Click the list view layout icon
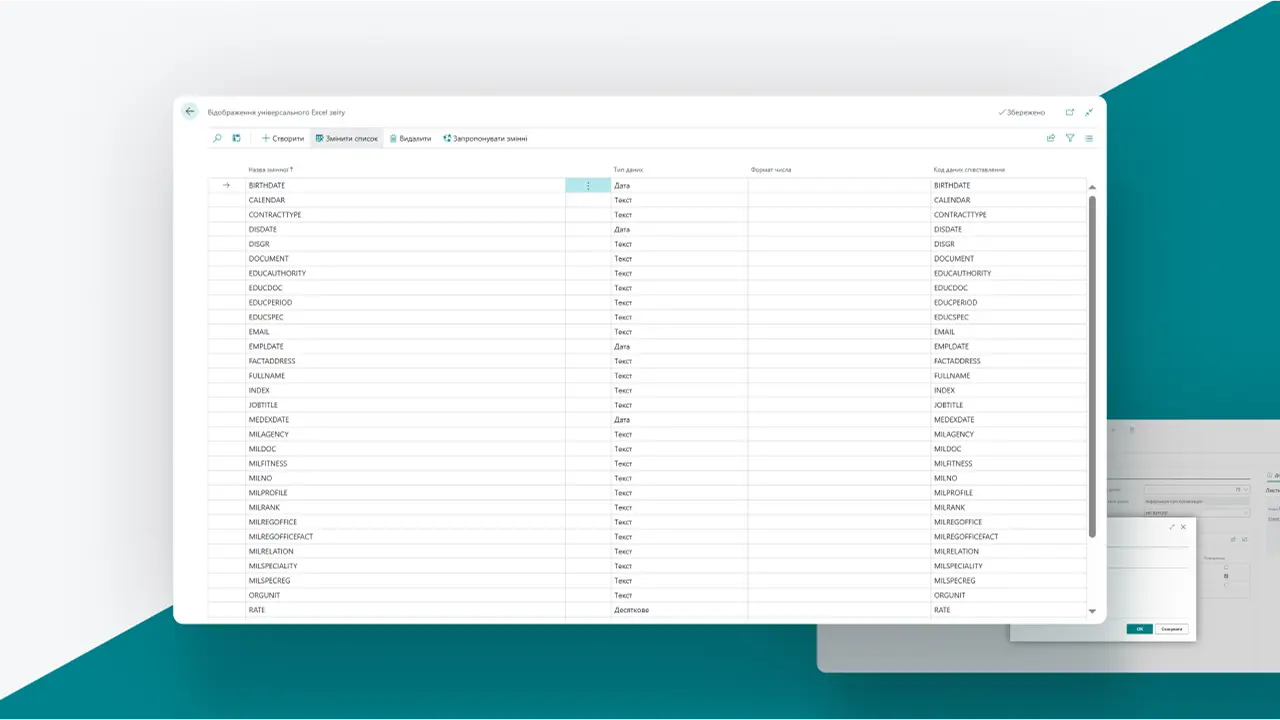1280x720 pixels. click(x=1089, y=138)
